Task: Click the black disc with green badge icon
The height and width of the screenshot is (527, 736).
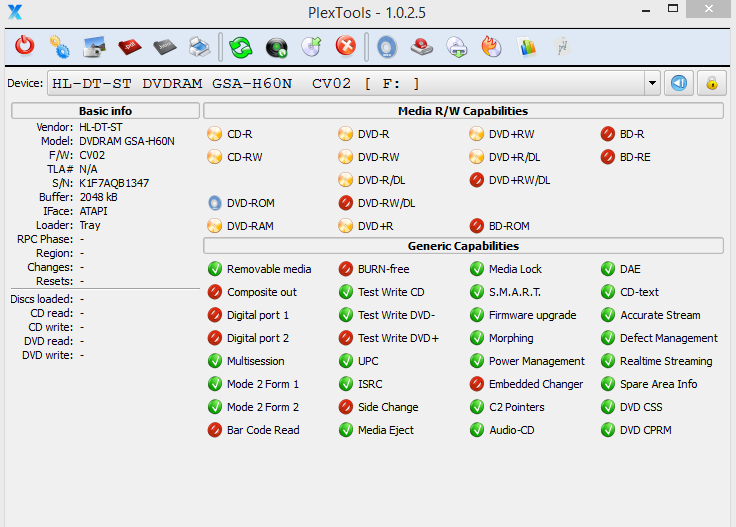Action: point(276,47)
